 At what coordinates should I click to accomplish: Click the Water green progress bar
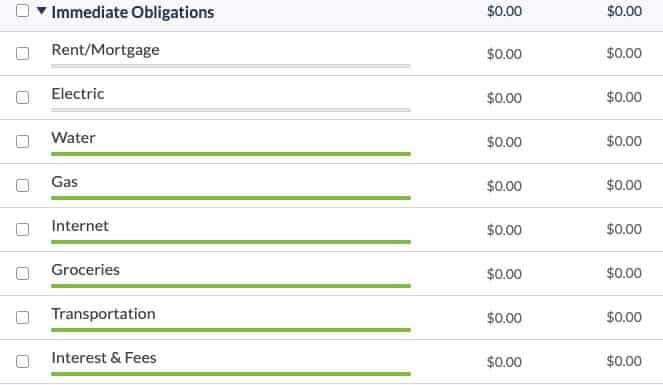231,154
